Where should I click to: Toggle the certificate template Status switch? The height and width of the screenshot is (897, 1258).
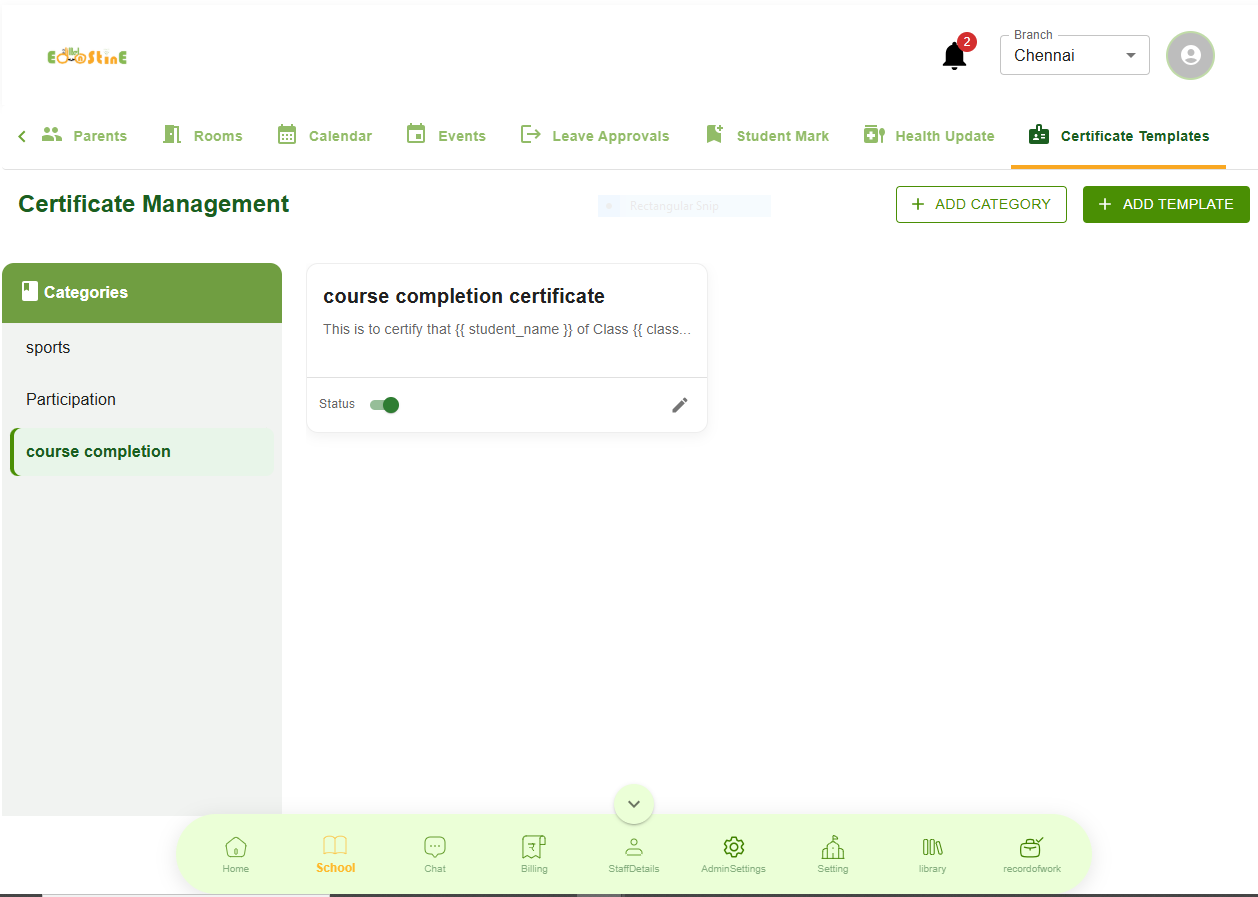[x=385, y=405]
